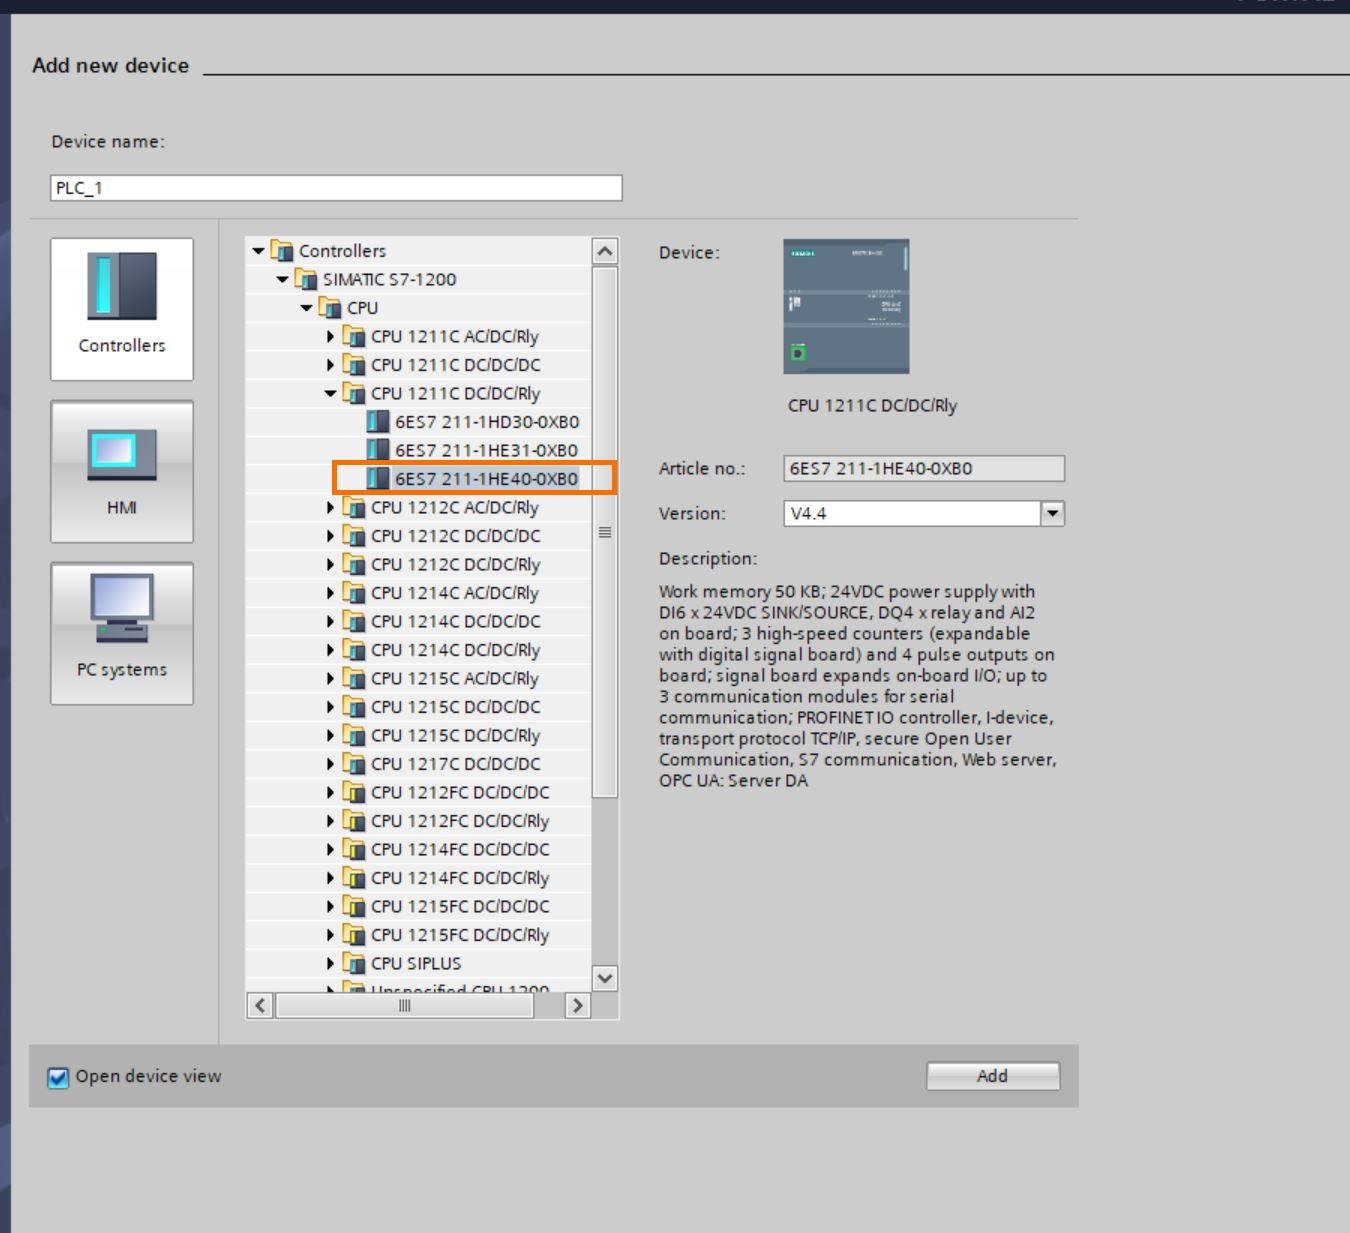Viewport: 1350px width, 1233px height.
Task: Select 6ES7 211-1HD30-0XB0 module icon
Action: point(378,422)
